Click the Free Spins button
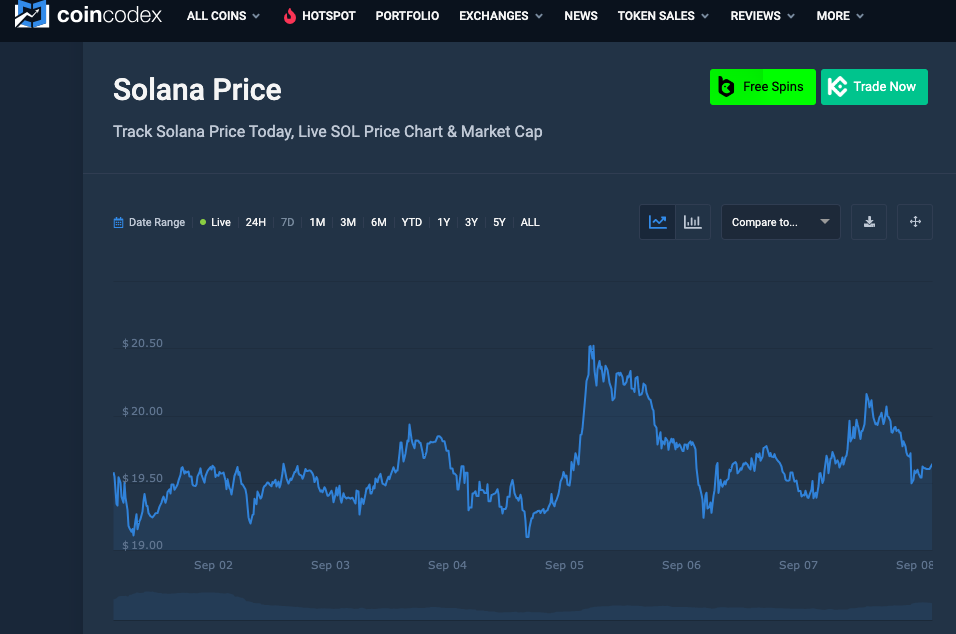Screen dimensions: 956x634 763,87
